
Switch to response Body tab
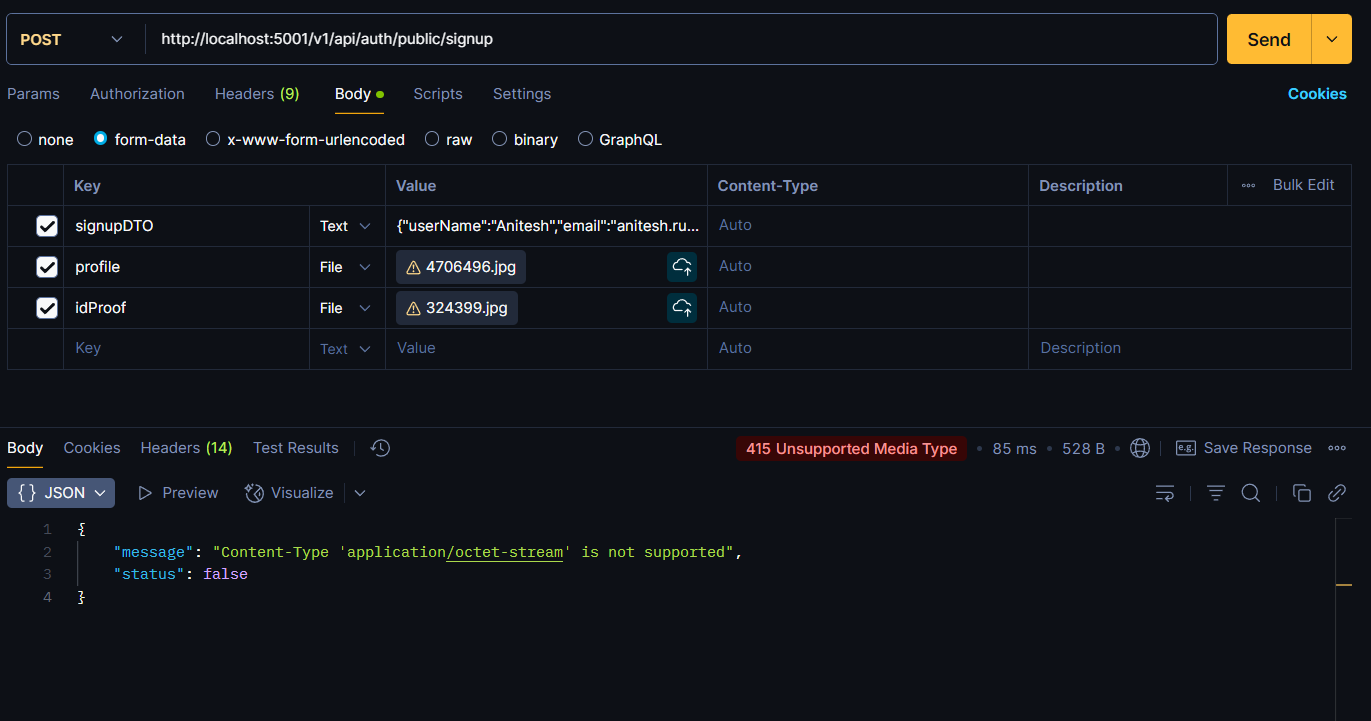[x=25, y=448]
